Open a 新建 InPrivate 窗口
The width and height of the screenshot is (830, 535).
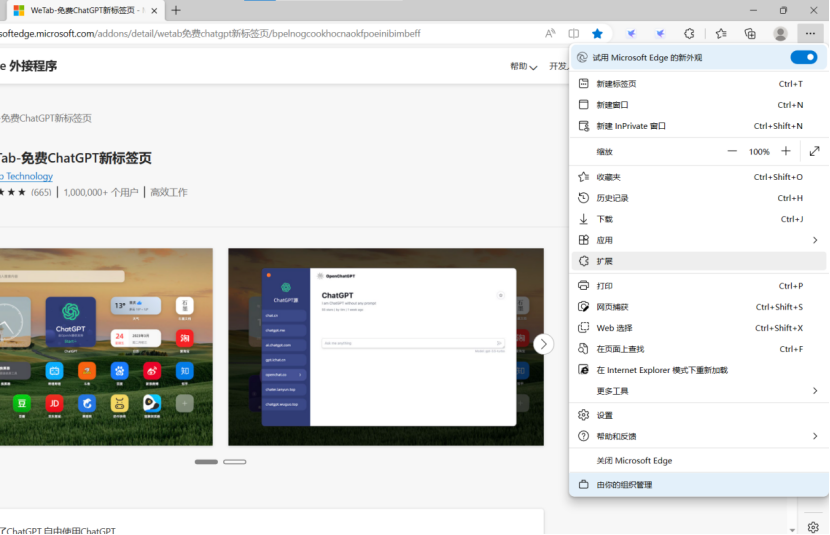699,126
